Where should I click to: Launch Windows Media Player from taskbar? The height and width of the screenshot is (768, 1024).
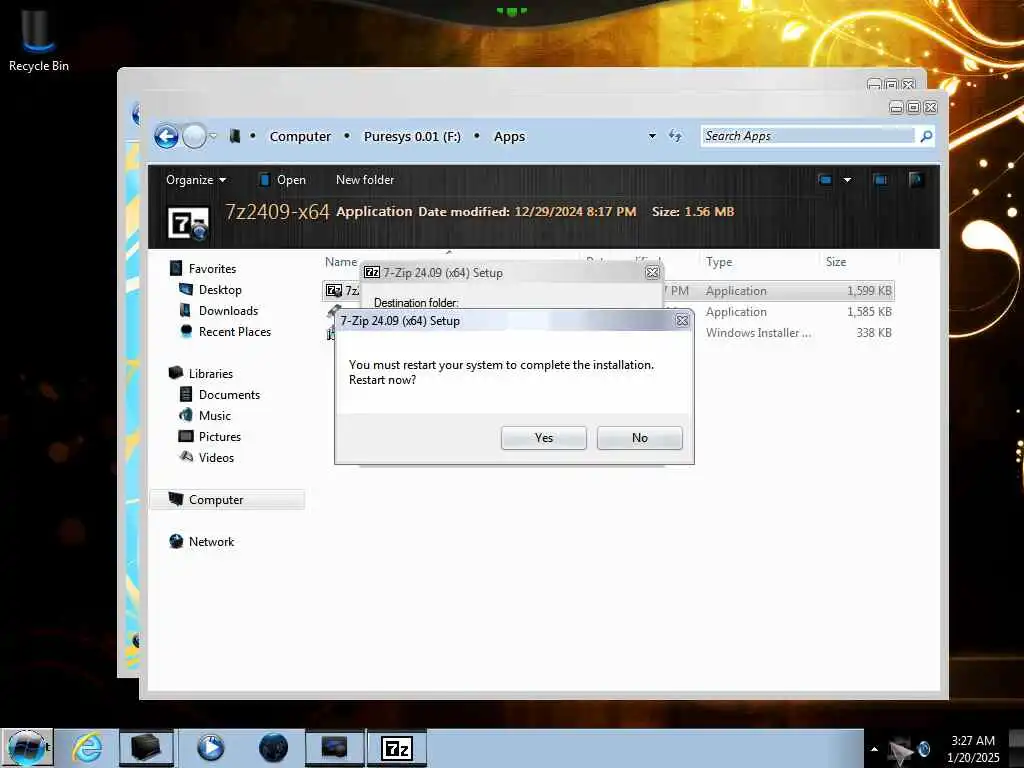click(210, 748)
